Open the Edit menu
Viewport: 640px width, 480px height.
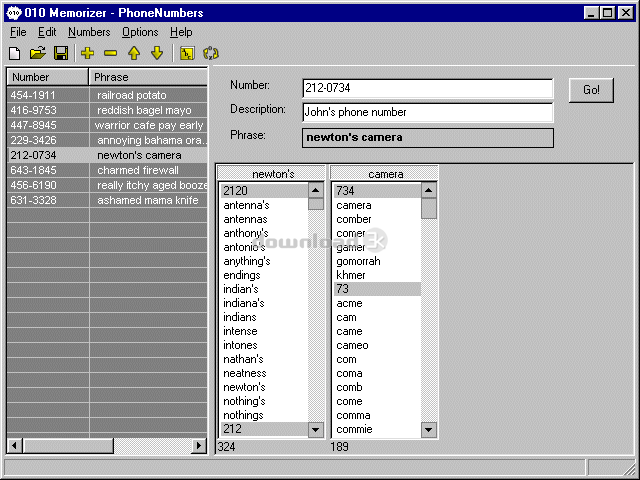point(47,32)
